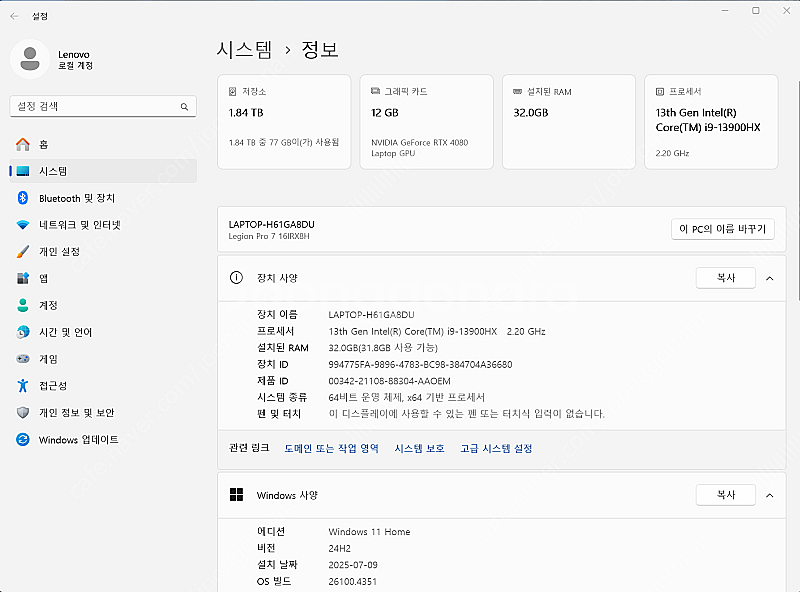Click the 설정 검색 search field
The height and width of the screenshot is (592, 800).
pos(103,106)
